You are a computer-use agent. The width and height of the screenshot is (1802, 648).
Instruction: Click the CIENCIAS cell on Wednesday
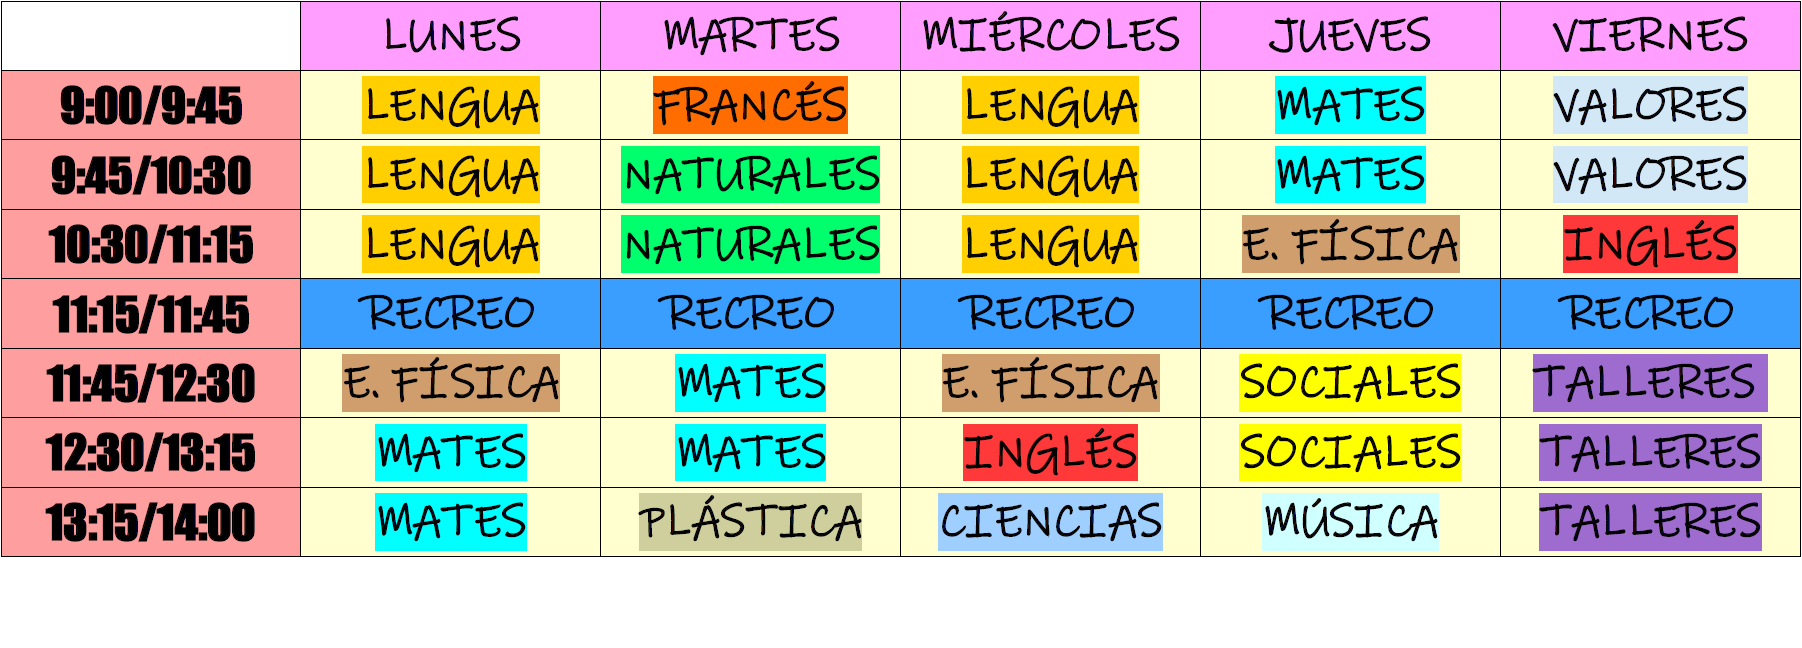[x=1050, y=522]
